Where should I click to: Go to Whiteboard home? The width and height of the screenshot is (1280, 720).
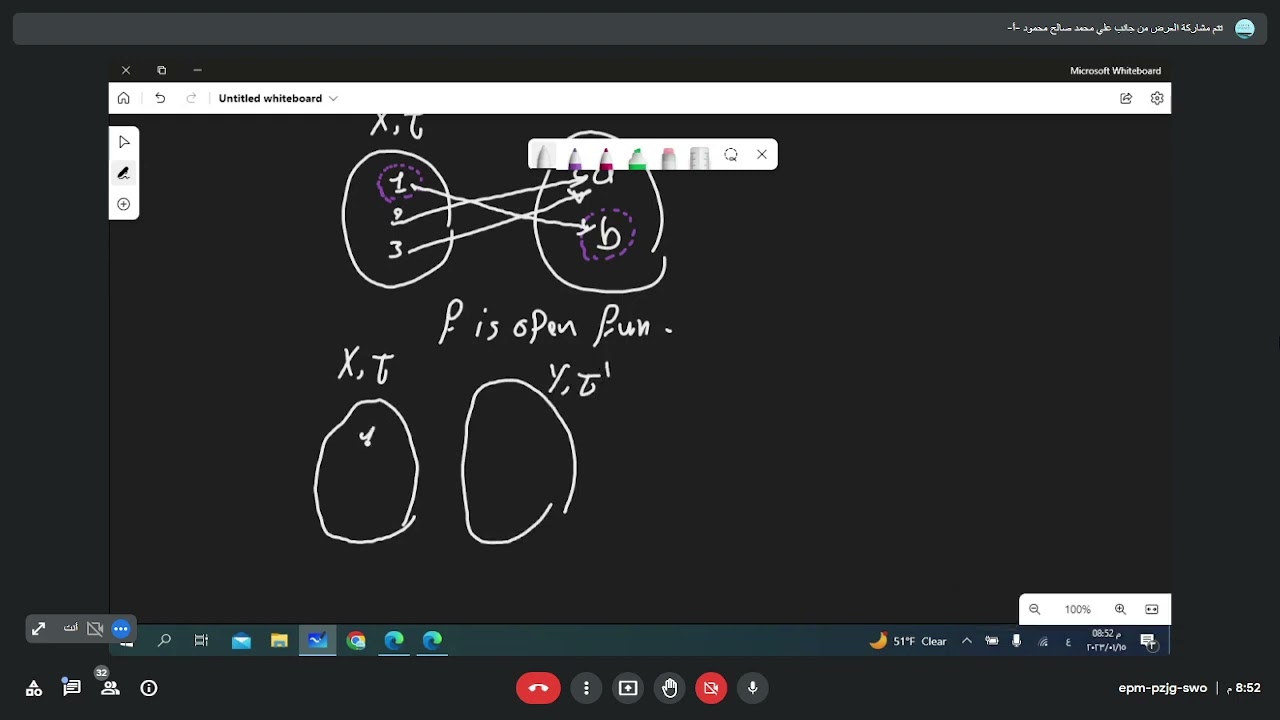(x=124, y=98)
